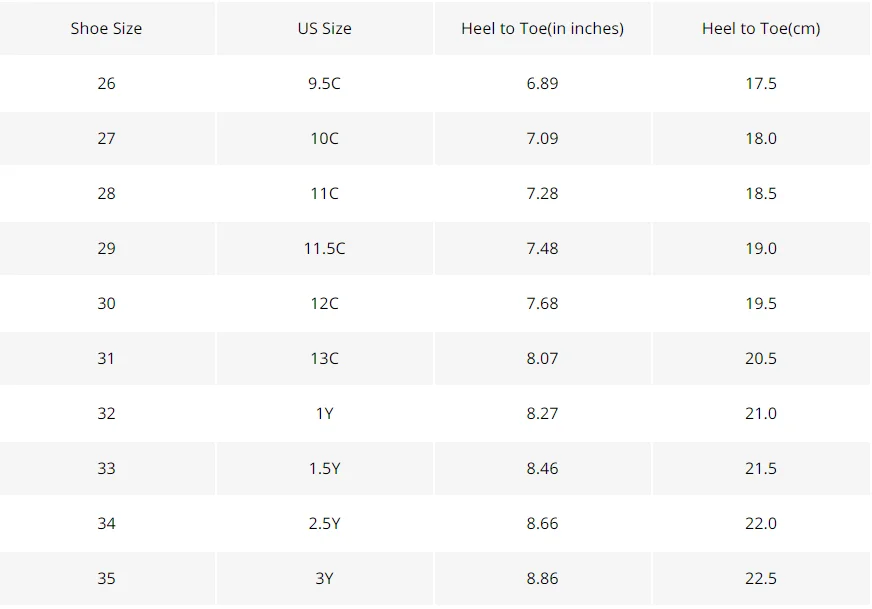Click the 1Y US size cell

pos(324,413)
